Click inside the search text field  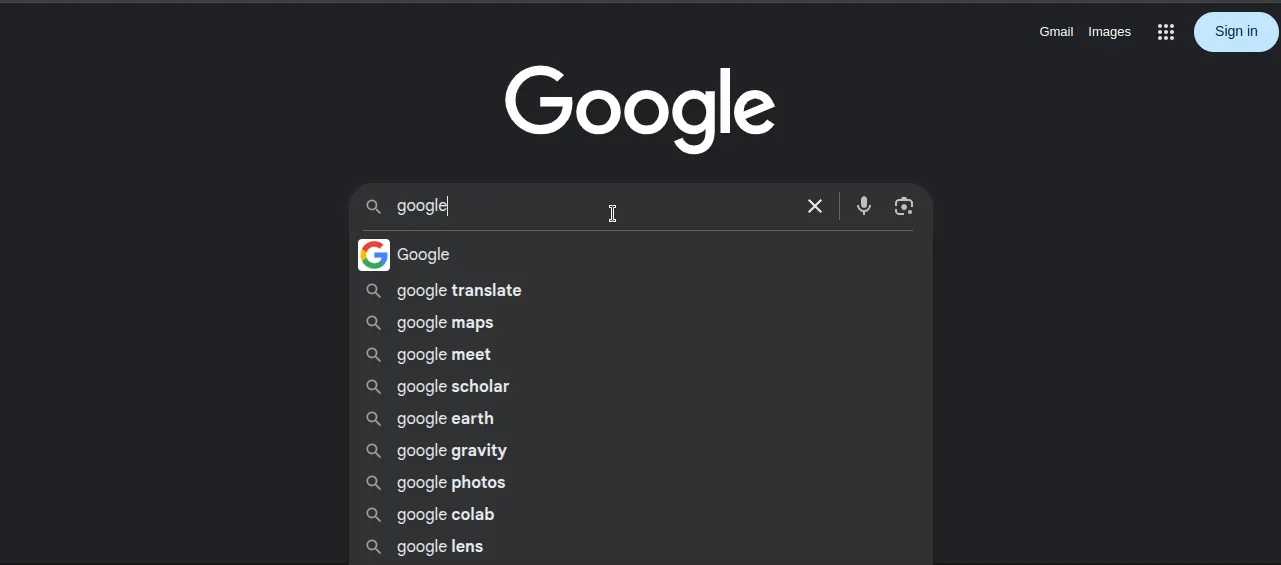click(x=600, y=206)
